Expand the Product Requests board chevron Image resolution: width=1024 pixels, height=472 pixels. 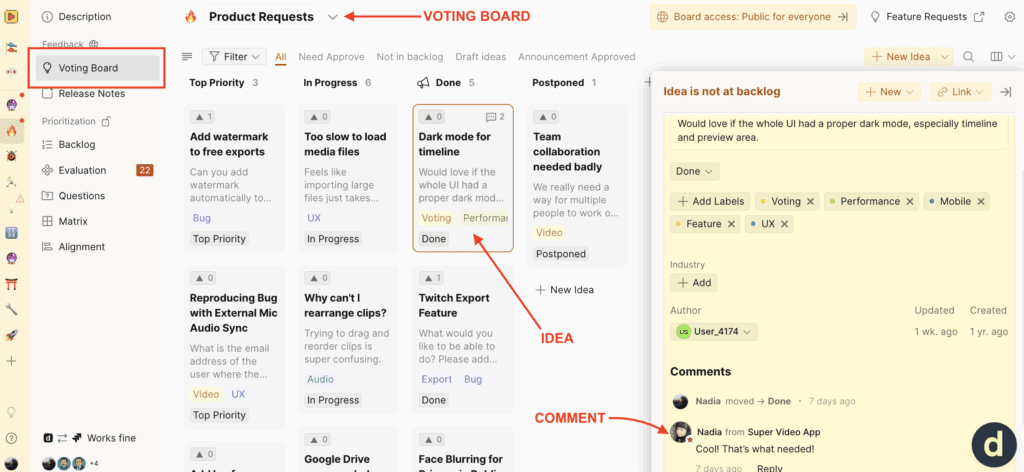click(333, 17)
